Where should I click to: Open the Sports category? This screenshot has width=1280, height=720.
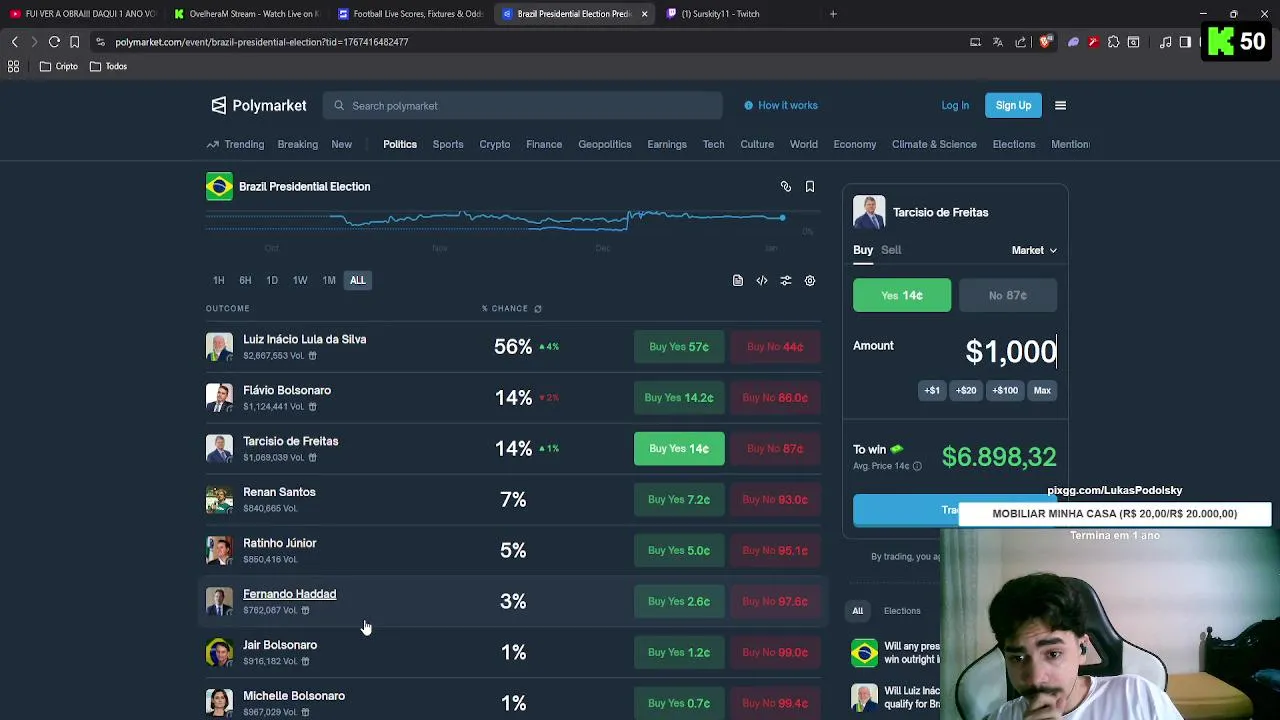click(x=448, y=144)
